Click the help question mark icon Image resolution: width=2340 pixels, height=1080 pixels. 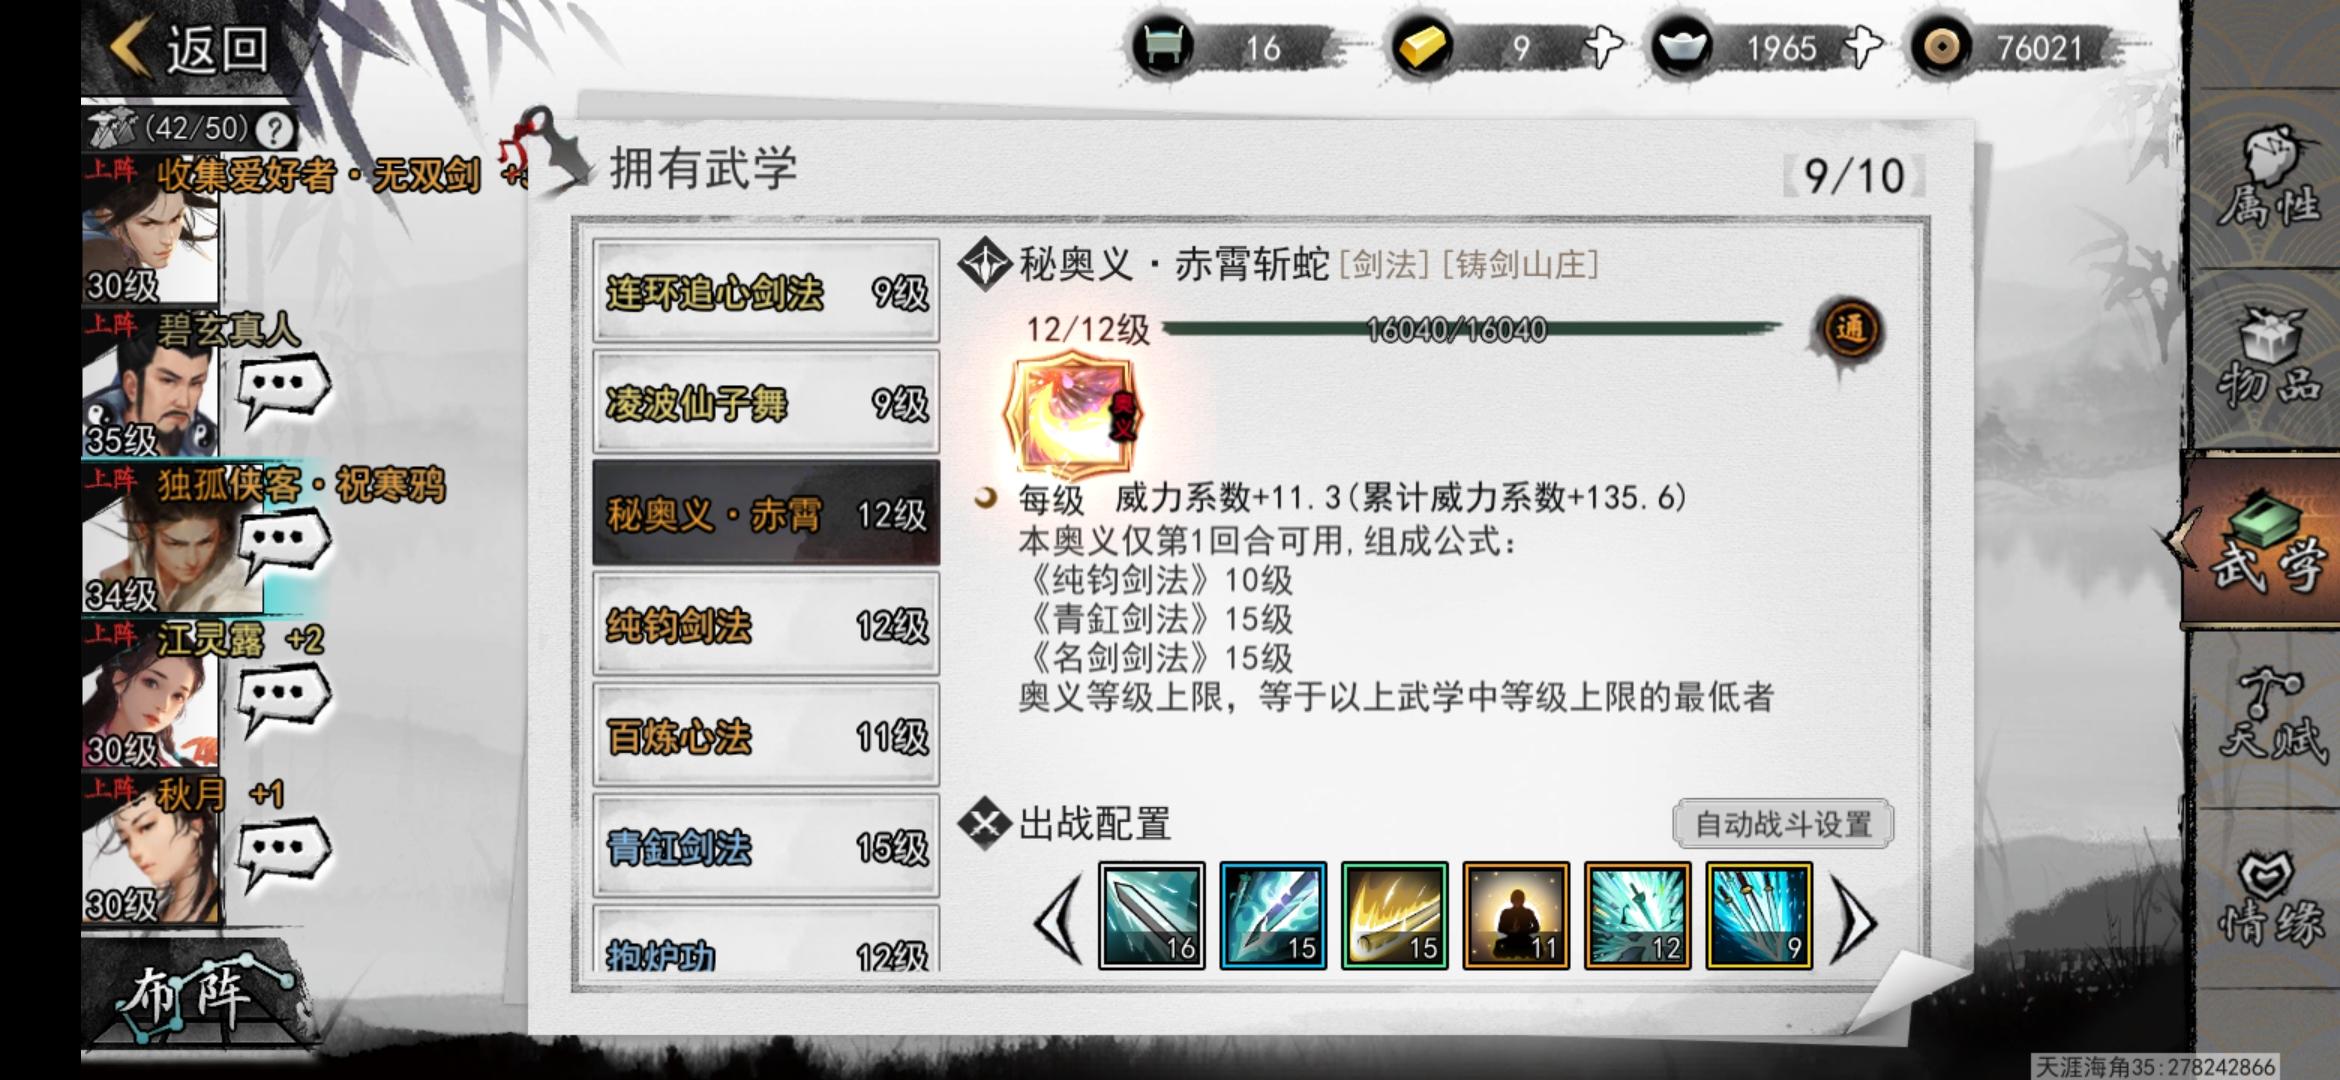pyautogui.click(x=274, y=129)
